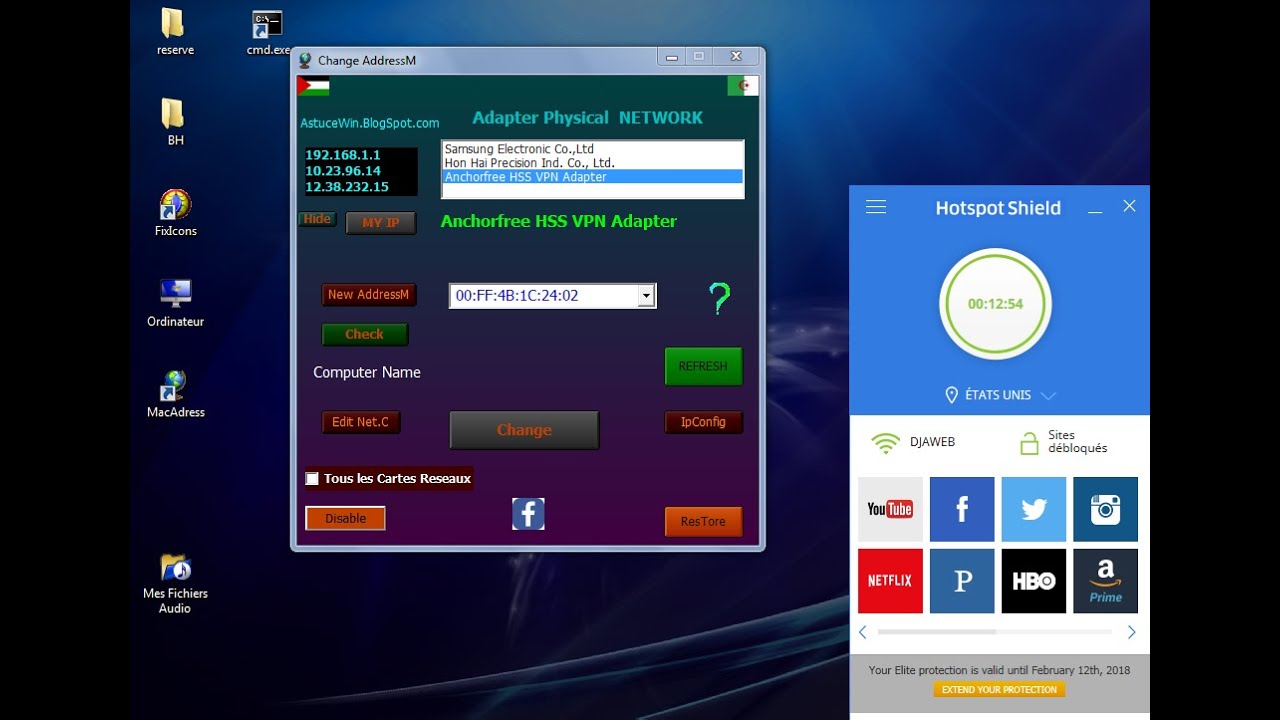Click the MY IP button

click(380, 223)
